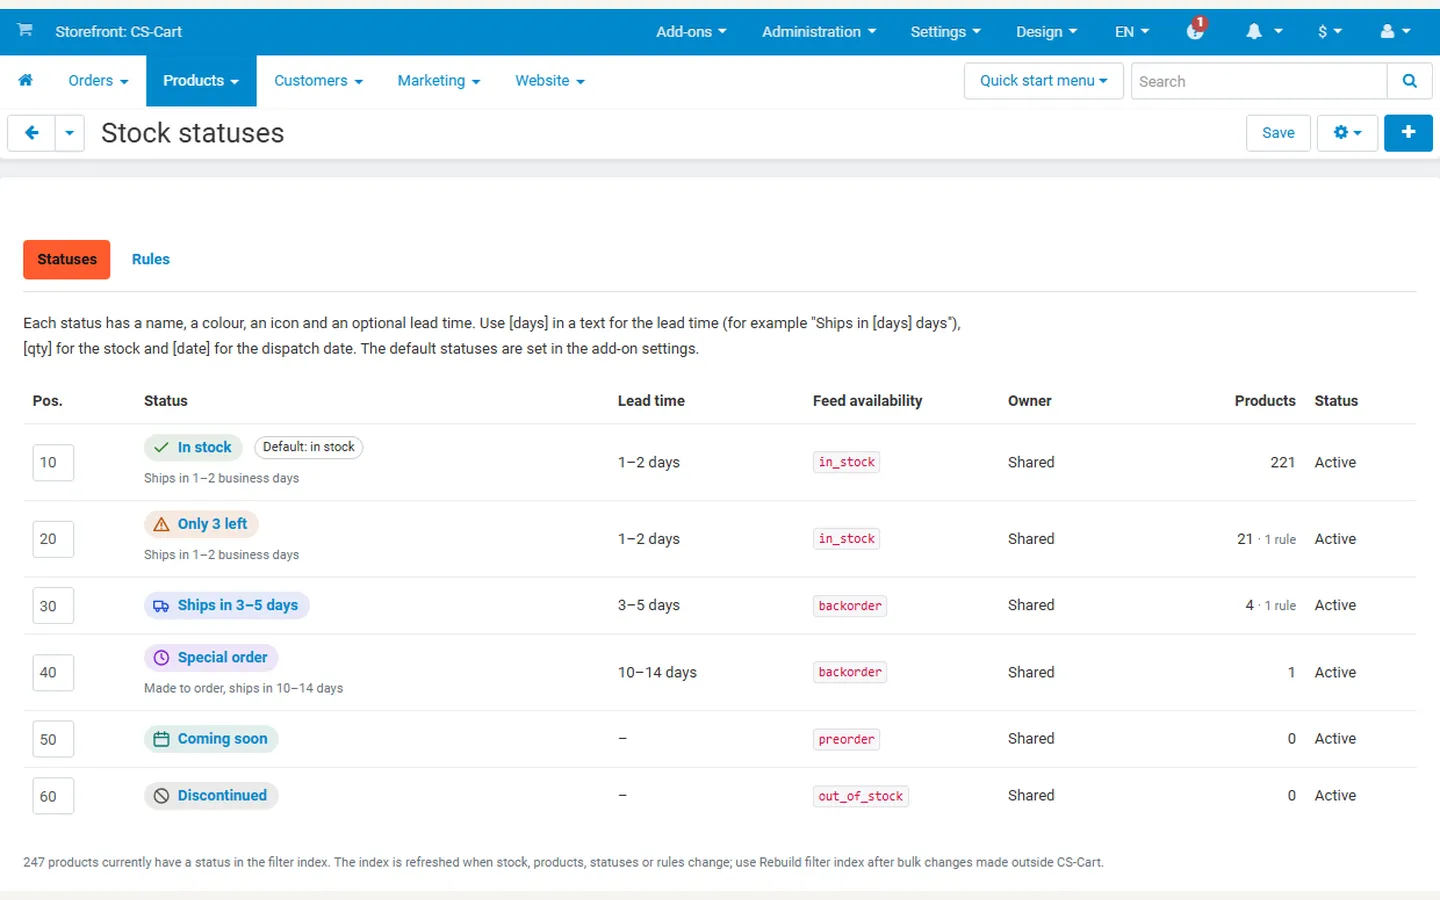Screen dimensions: 1440x900
Task: Edit the position field showing 50
Action: 53,739
